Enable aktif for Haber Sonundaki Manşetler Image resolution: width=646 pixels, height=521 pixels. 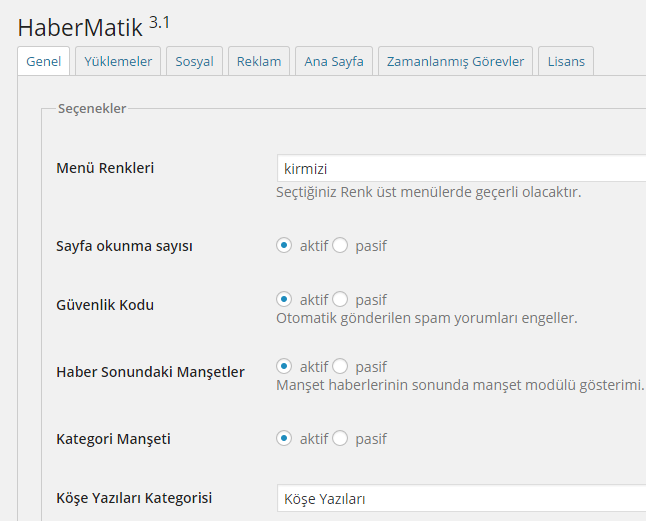coord(284,366)
